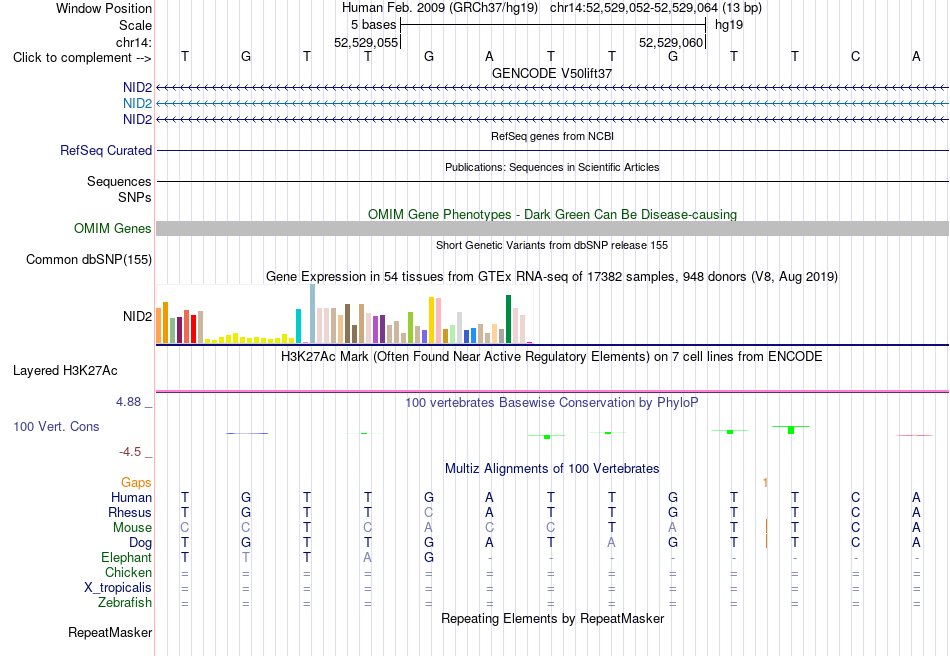The width and height of the screenshot is (950, 656).
Task: Click the 'RefSeq genes from NCBI' title
Action: pos(552,136)
